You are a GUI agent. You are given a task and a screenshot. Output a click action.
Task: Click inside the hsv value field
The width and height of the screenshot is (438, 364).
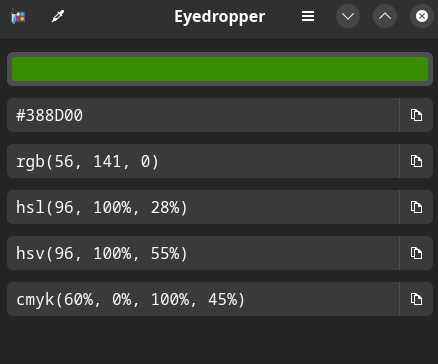tap(203, 253)
